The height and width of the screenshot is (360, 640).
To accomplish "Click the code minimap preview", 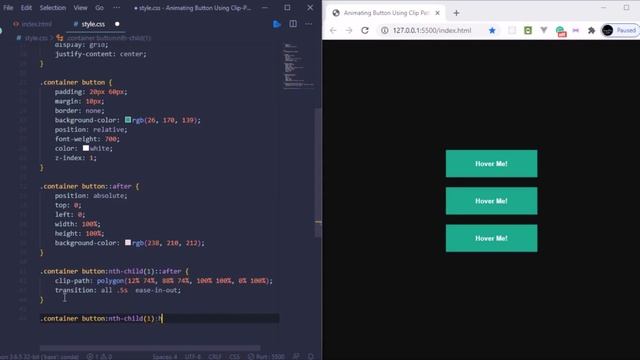I will point(298,65).
